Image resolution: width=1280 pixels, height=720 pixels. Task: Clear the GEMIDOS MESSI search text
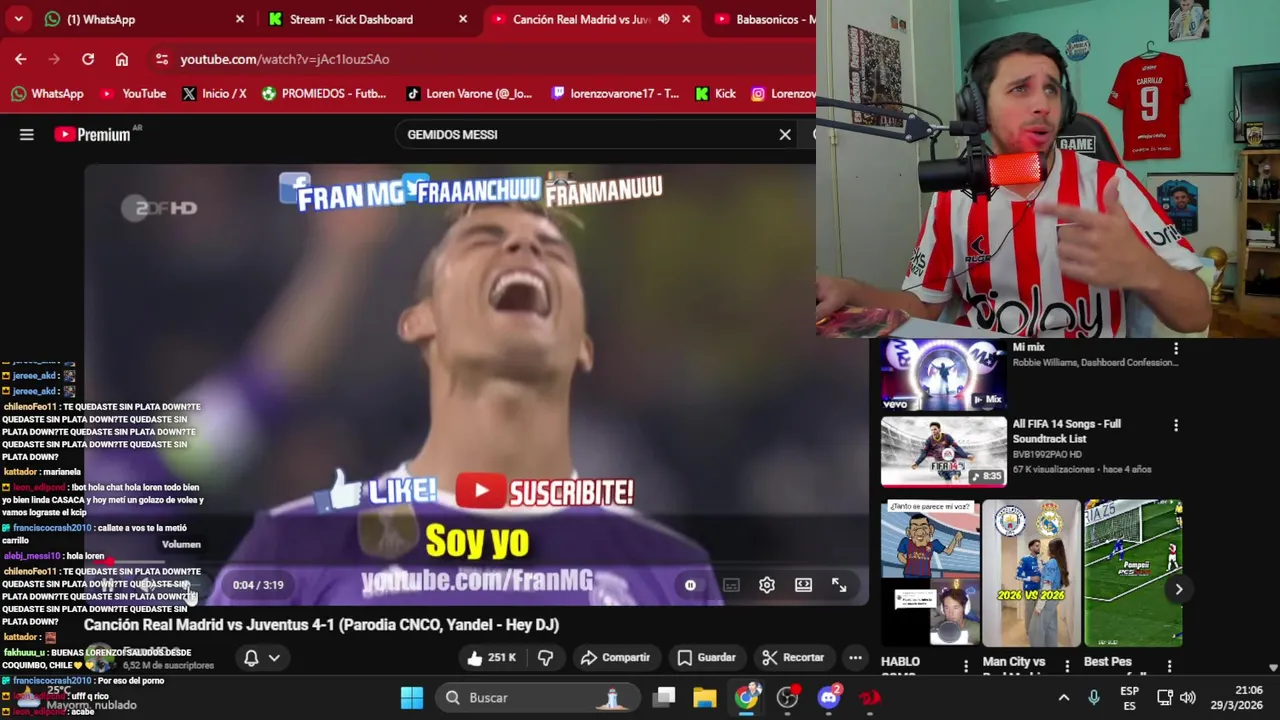pos(785,134)
